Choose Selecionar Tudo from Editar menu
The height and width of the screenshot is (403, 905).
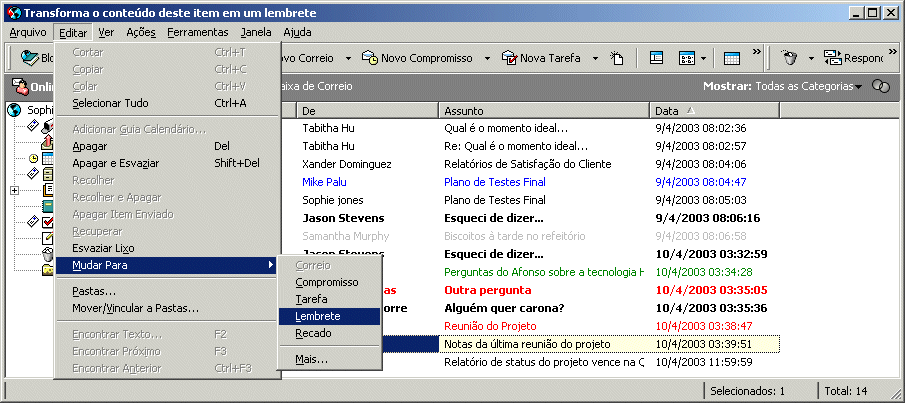[167, 103]
